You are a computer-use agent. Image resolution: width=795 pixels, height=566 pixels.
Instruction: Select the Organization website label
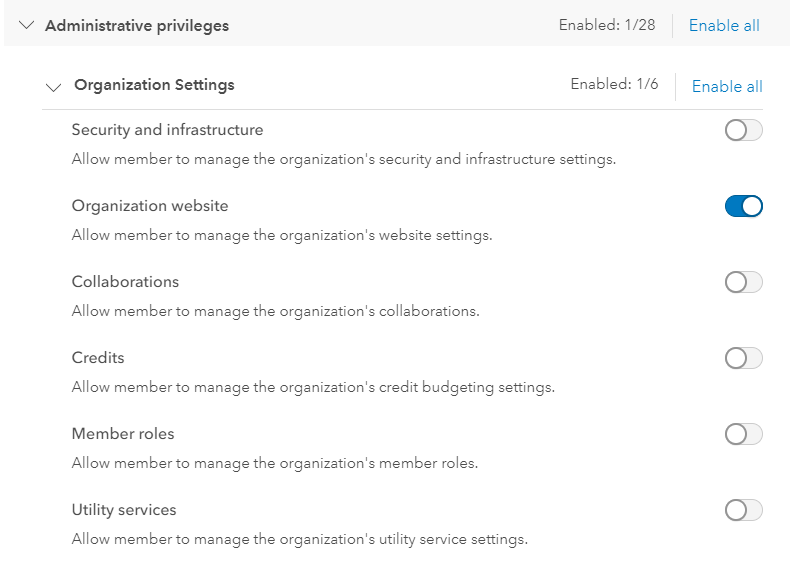[150, 206]
